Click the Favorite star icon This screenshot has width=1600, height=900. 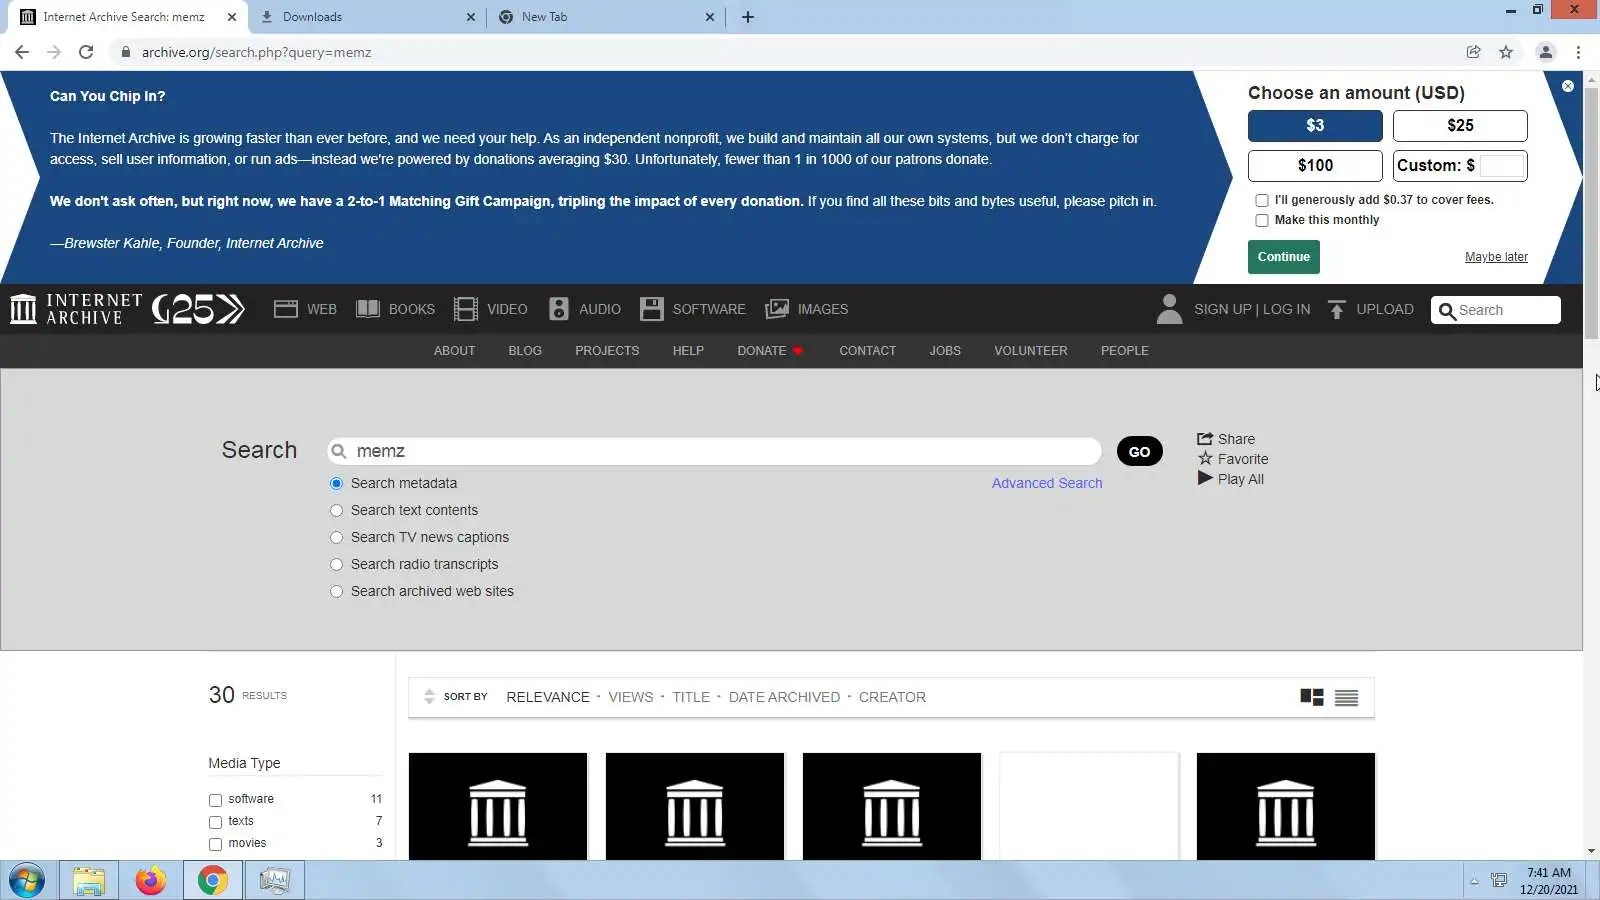click(1205, 459)
